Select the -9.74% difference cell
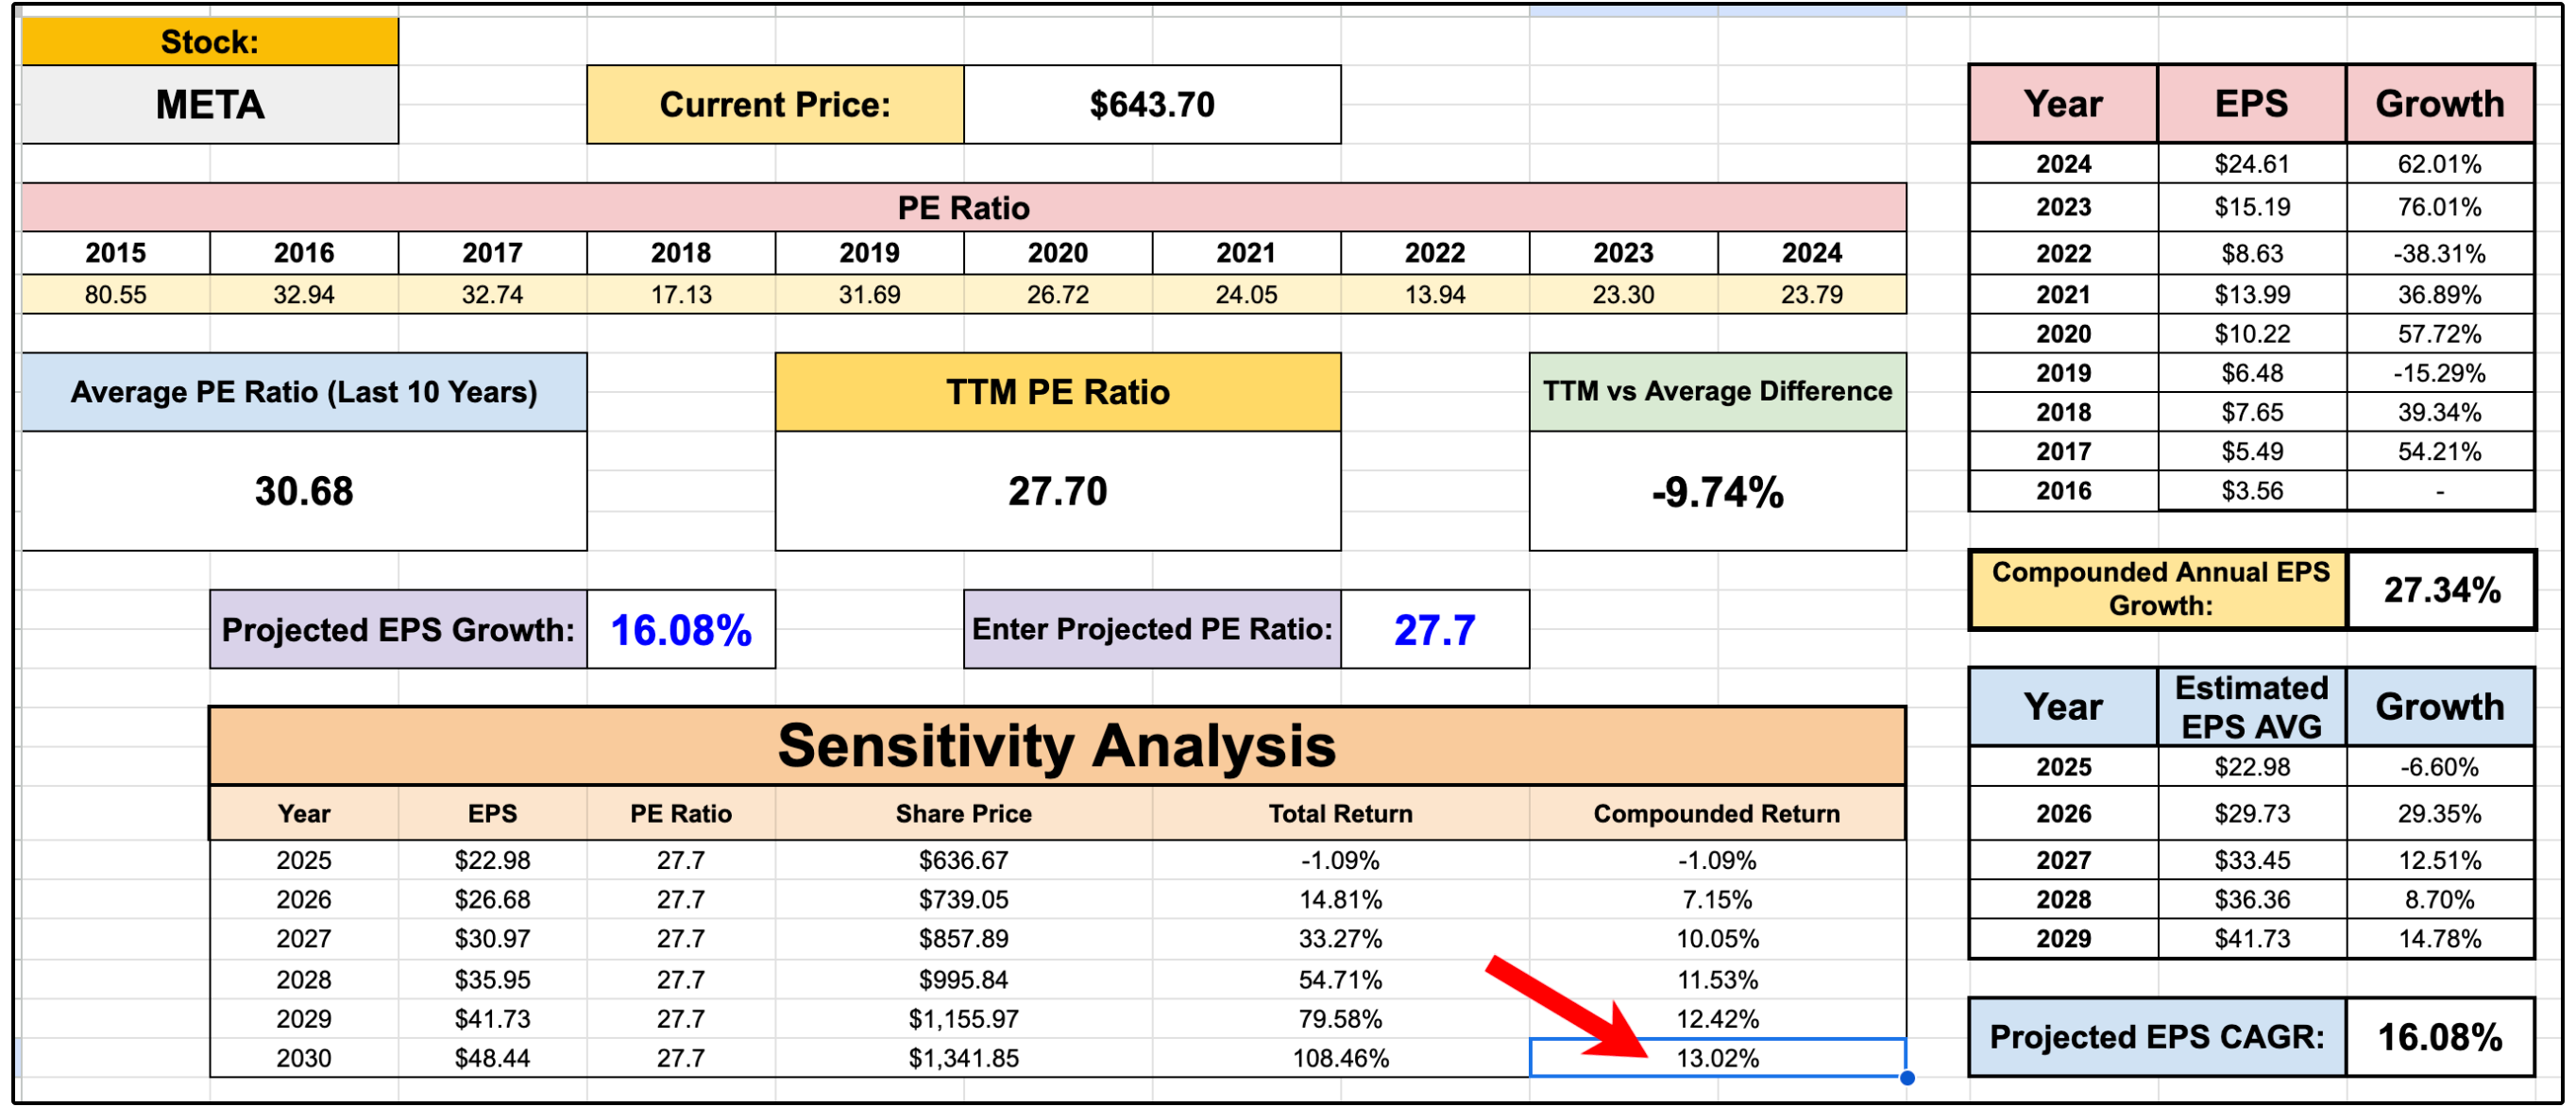 (1717, 492)
